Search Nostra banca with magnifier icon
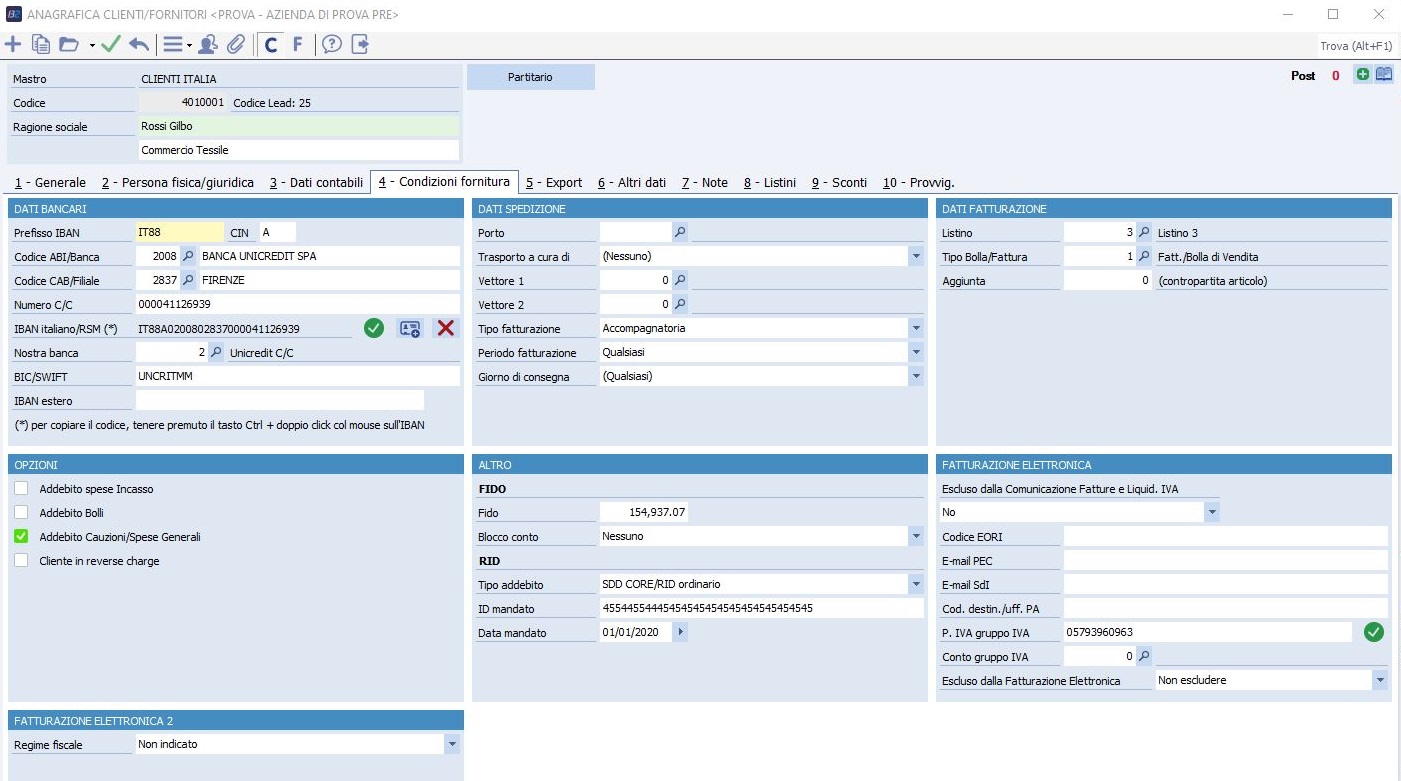This screenshot has width=1401, height=781. coord(216,352)
